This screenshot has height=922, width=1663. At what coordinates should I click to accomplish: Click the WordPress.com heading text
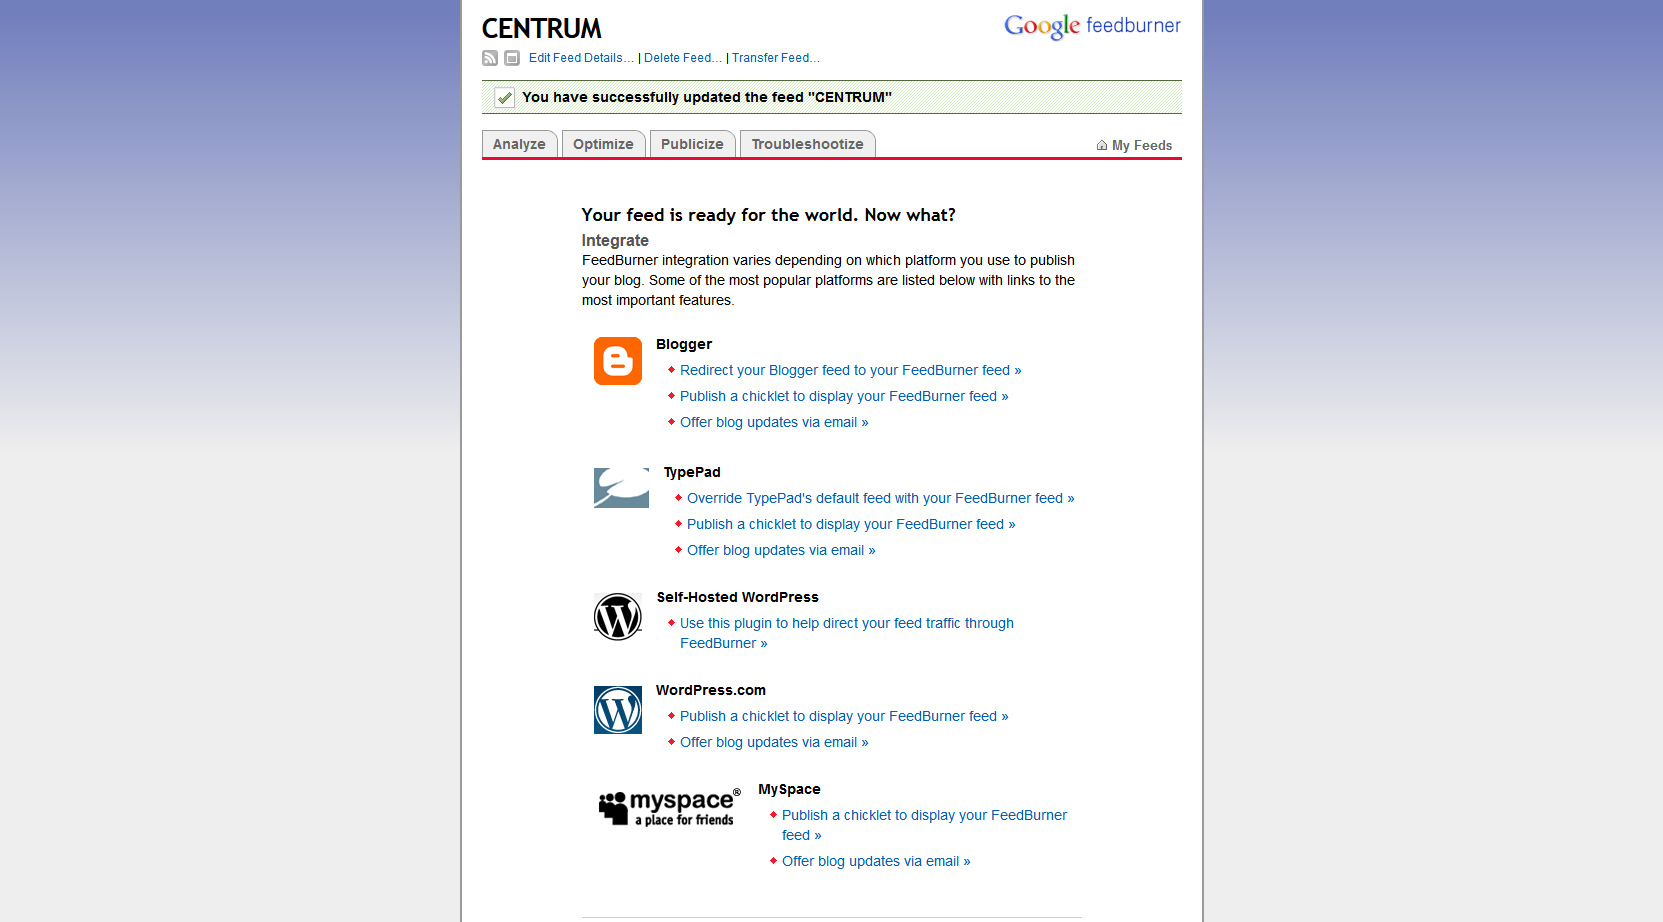tap(711, 690)
